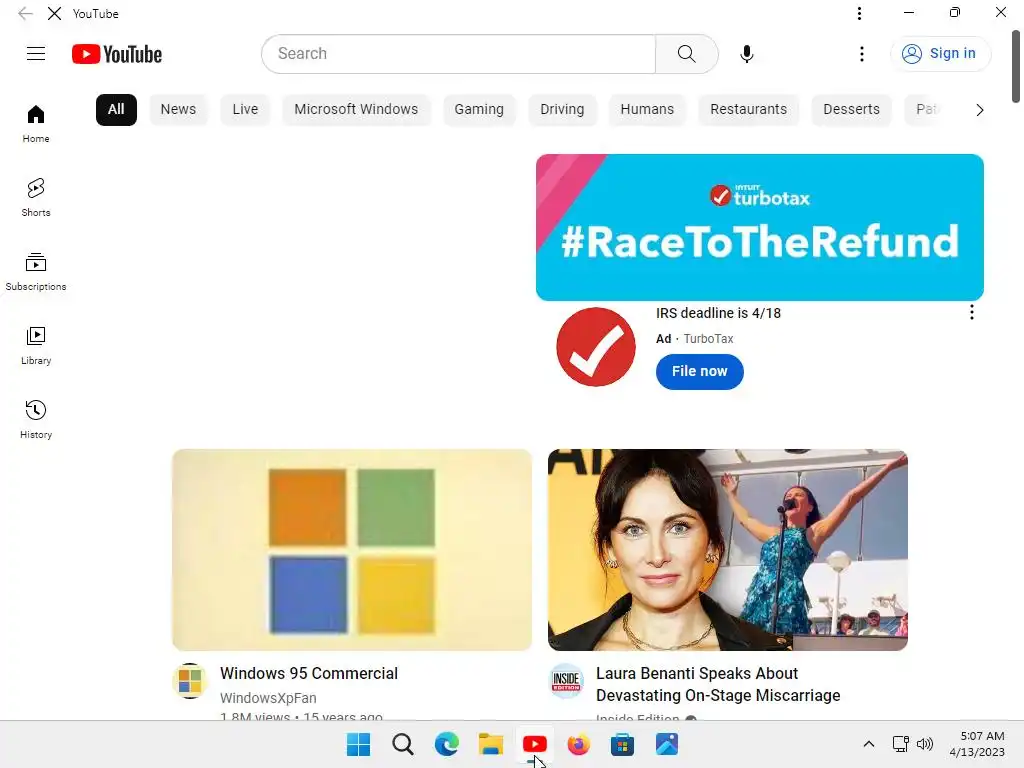Image resolution: width=1024 pixels, height=768 pixels.
Task: Click YouTube app icon in taskbar
Action: click(x=535, y=744)
